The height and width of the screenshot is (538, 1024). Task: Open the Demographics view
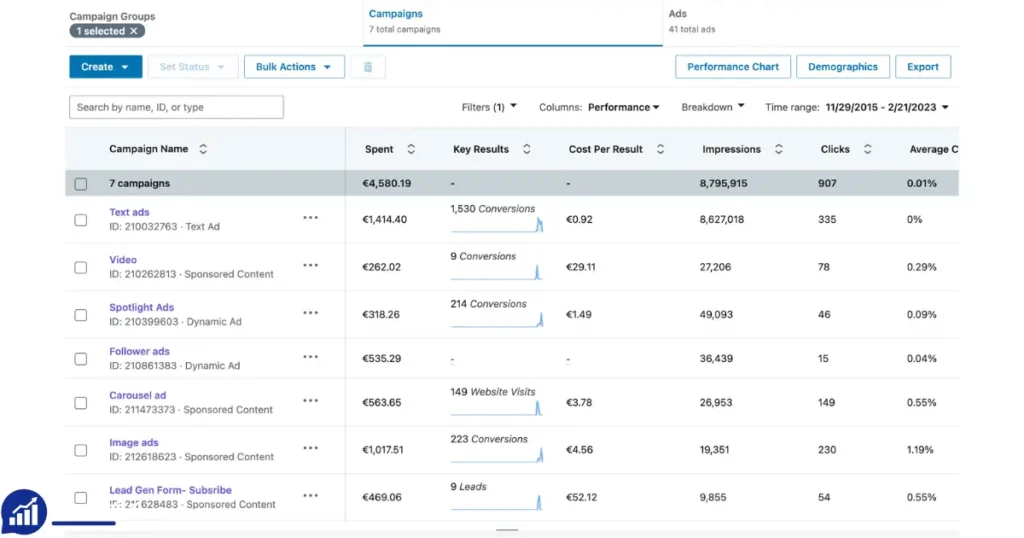point(842,67)
